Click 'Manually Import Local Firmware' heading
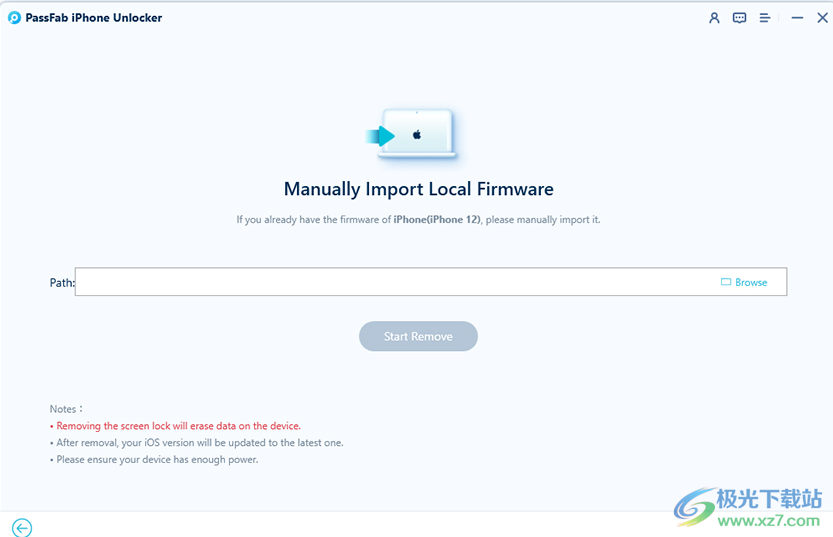Image resolution: width=833 pixels, height=537 pixels. (x=419, y=189)
